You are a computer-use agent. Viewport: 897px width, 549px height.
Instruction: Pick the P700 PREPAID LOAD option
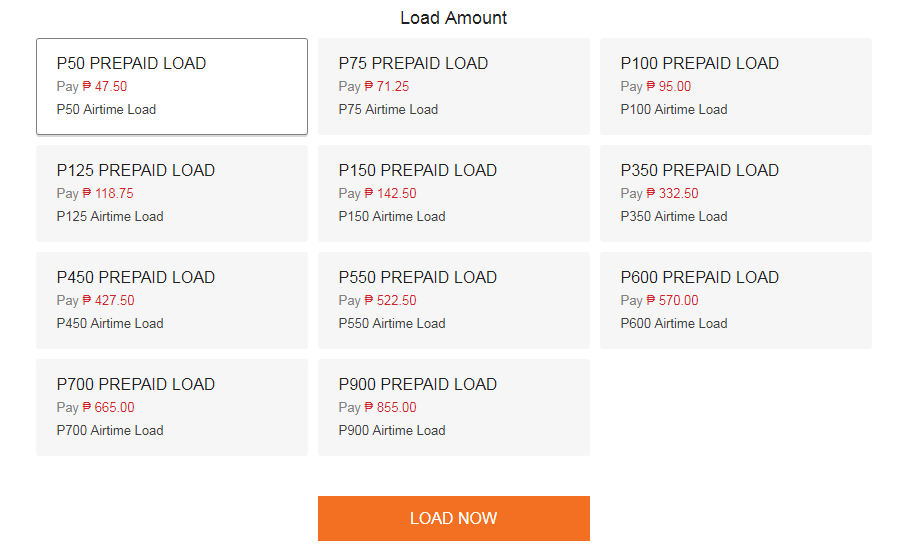click(x=171, y=407)
